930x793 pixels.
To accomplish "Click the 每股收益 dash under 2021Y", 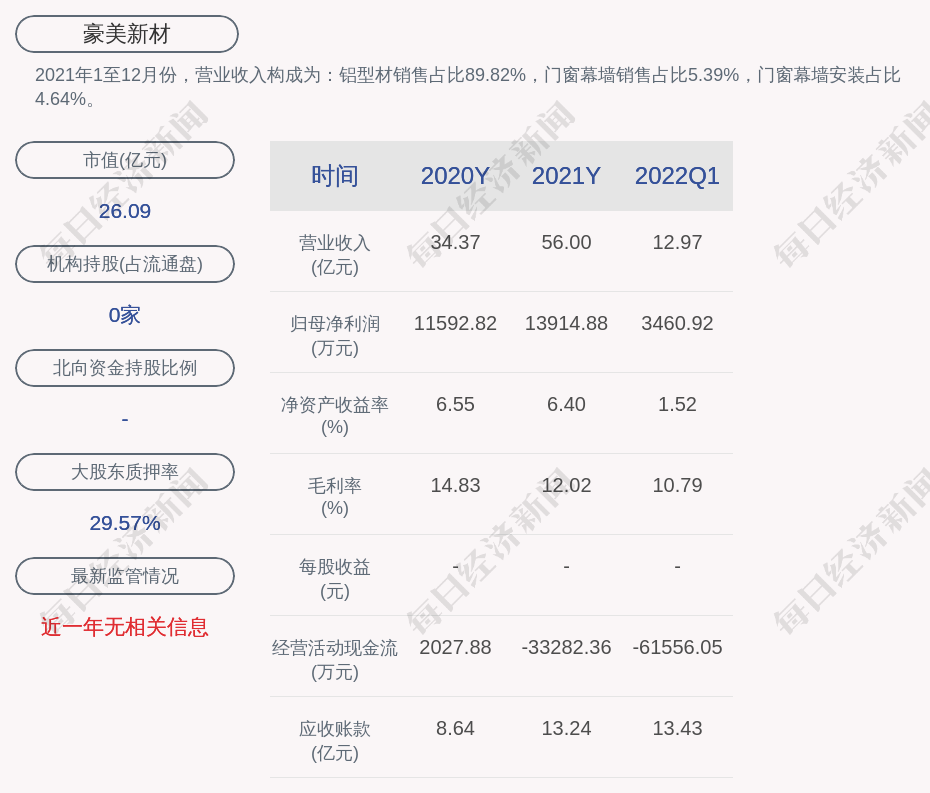I will (566, 566).
